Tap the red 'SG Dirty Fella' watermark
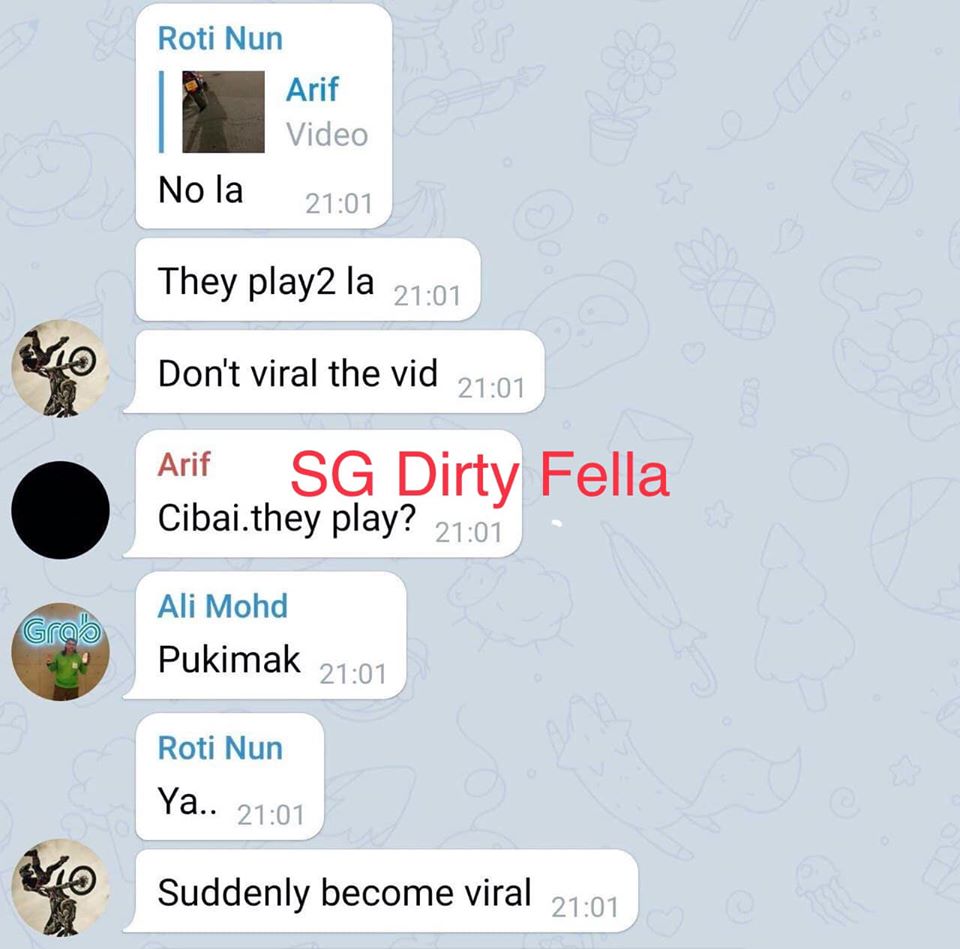This screenshot has width=960, height=949. point(480,474)
